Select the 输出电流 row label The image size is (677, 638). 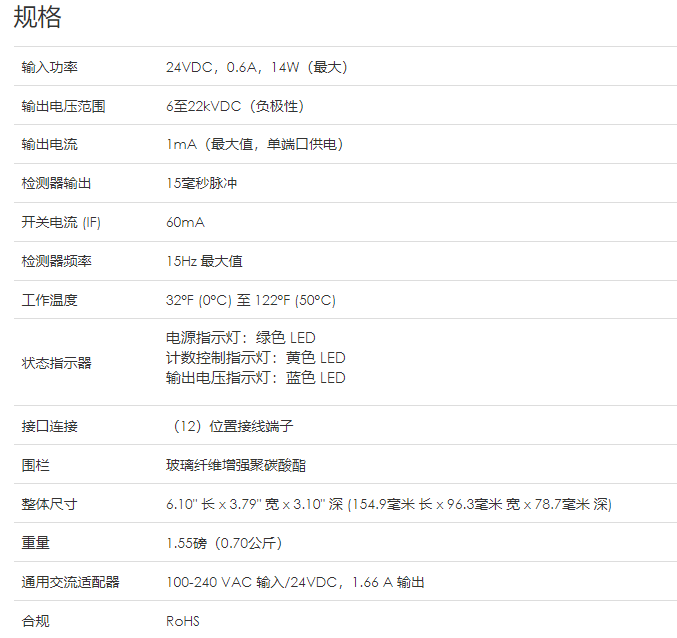tap(50, 144)
